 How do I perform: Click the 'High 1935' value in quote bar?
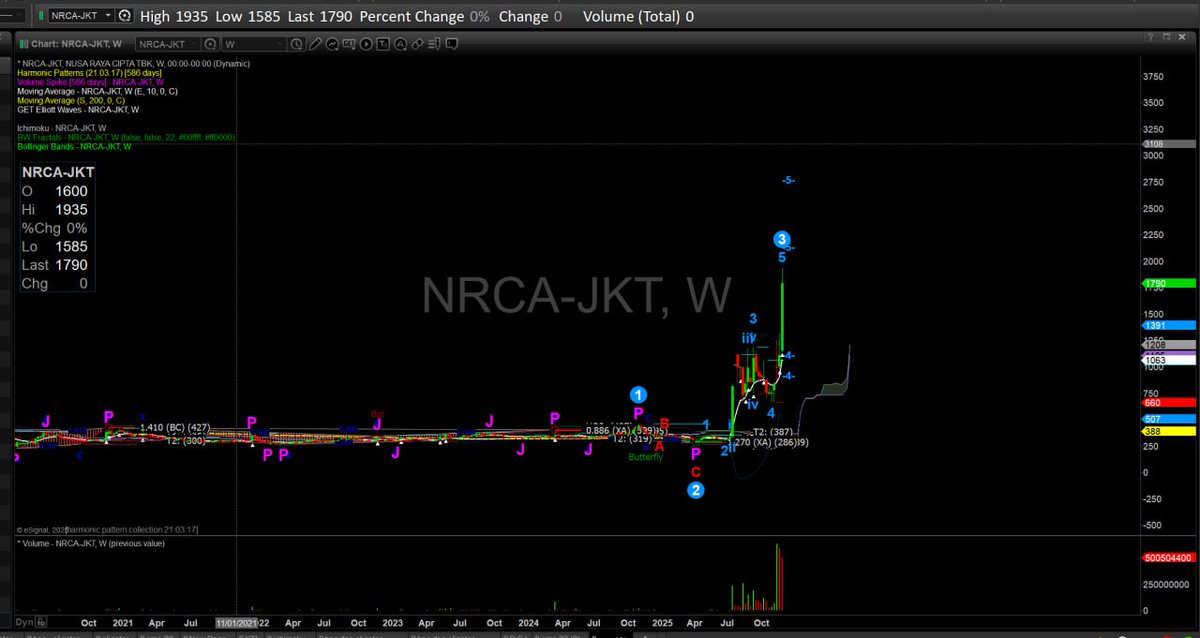click(x=174, y=16)
